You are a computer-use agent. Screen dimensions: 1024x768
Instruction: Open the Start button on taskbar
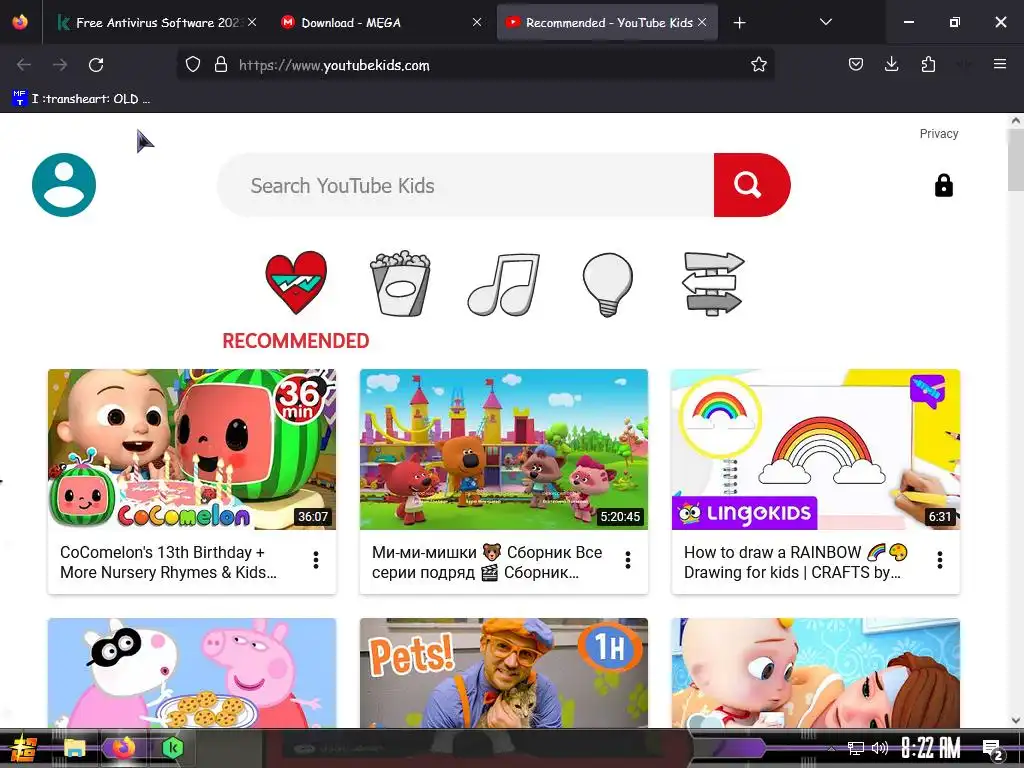22,748
